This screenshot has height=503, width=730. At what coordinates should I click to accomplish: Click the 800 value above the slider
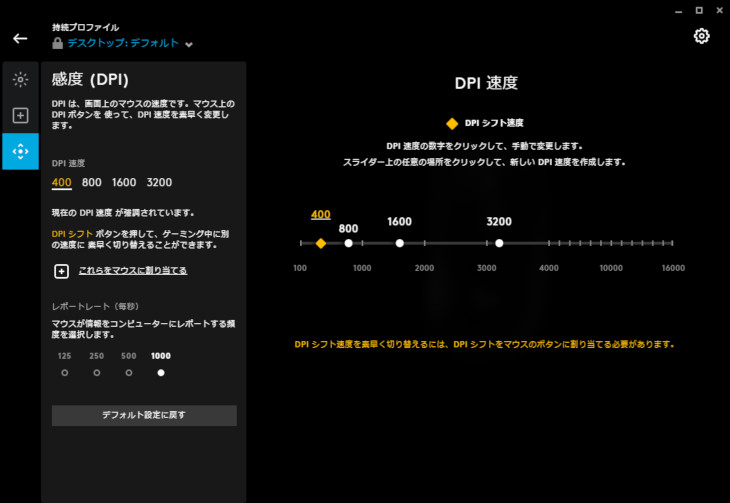coord(348,229)
